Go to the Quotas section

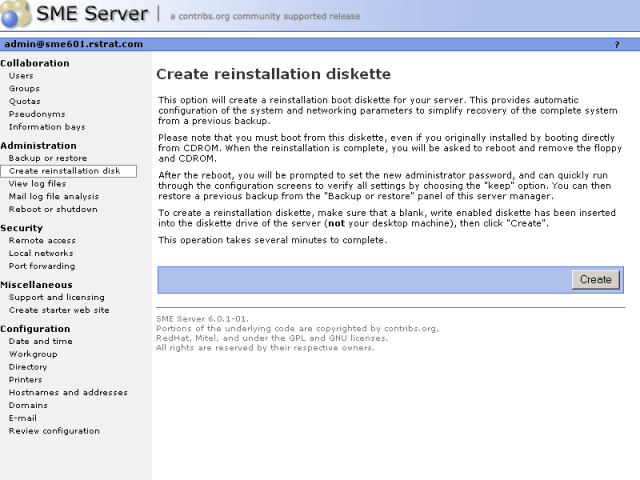[x=24, y=101]
